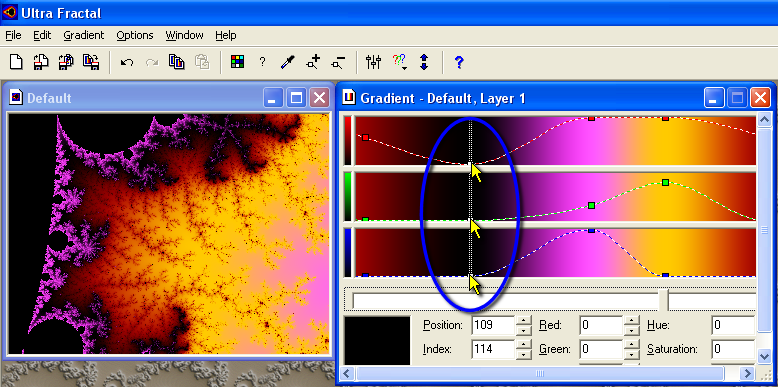Image resolution: width=778 pixels, height=387 pixels.
Task: Click the Position value field
Action: click(493, 325)
